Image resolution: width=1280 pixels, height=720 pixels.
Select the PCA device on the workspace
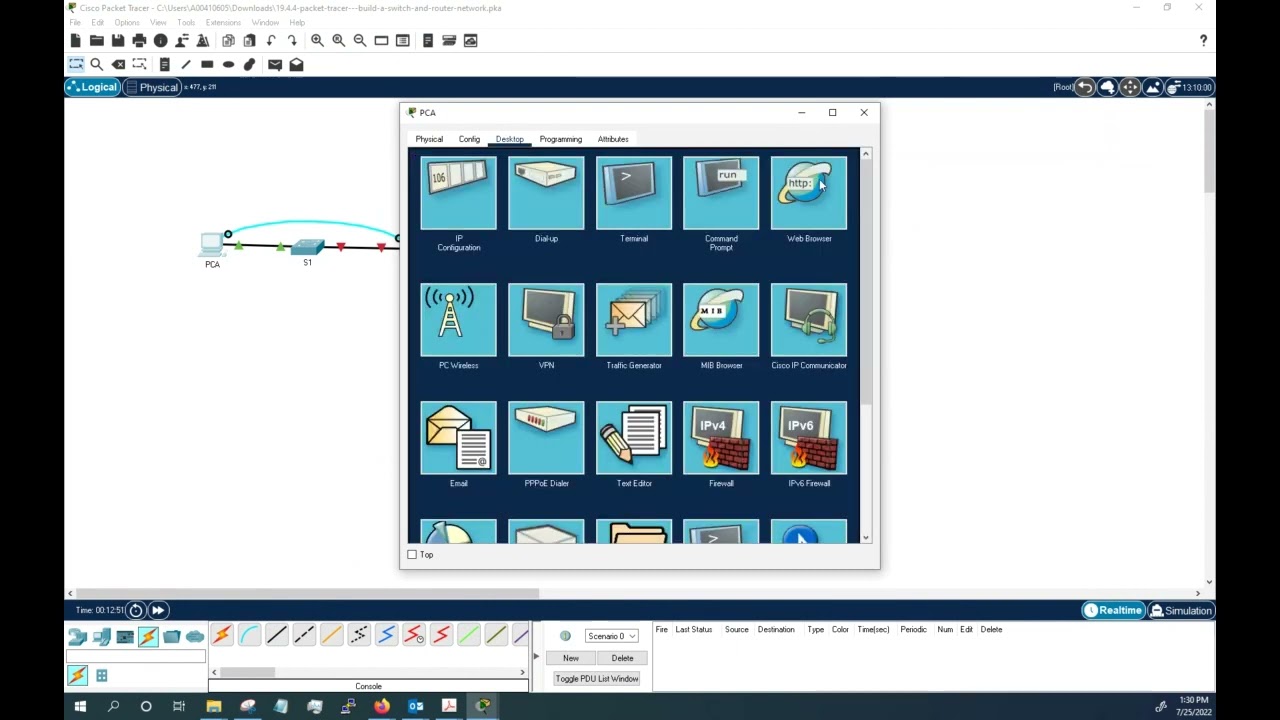tap(212, 244)
